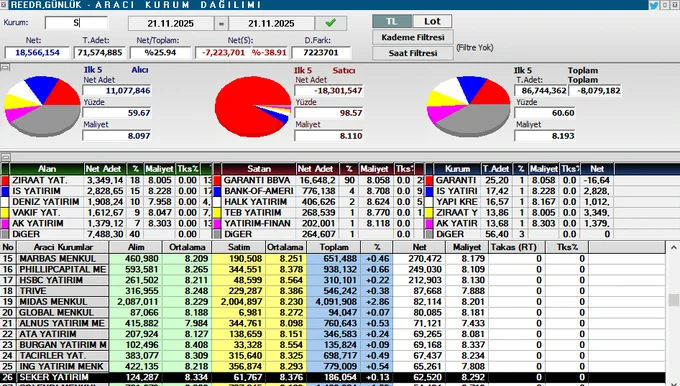The image size is (680, 386).
Task: Select the ALNUS YATIRIM ME row
Action: (x=333, y=324)
